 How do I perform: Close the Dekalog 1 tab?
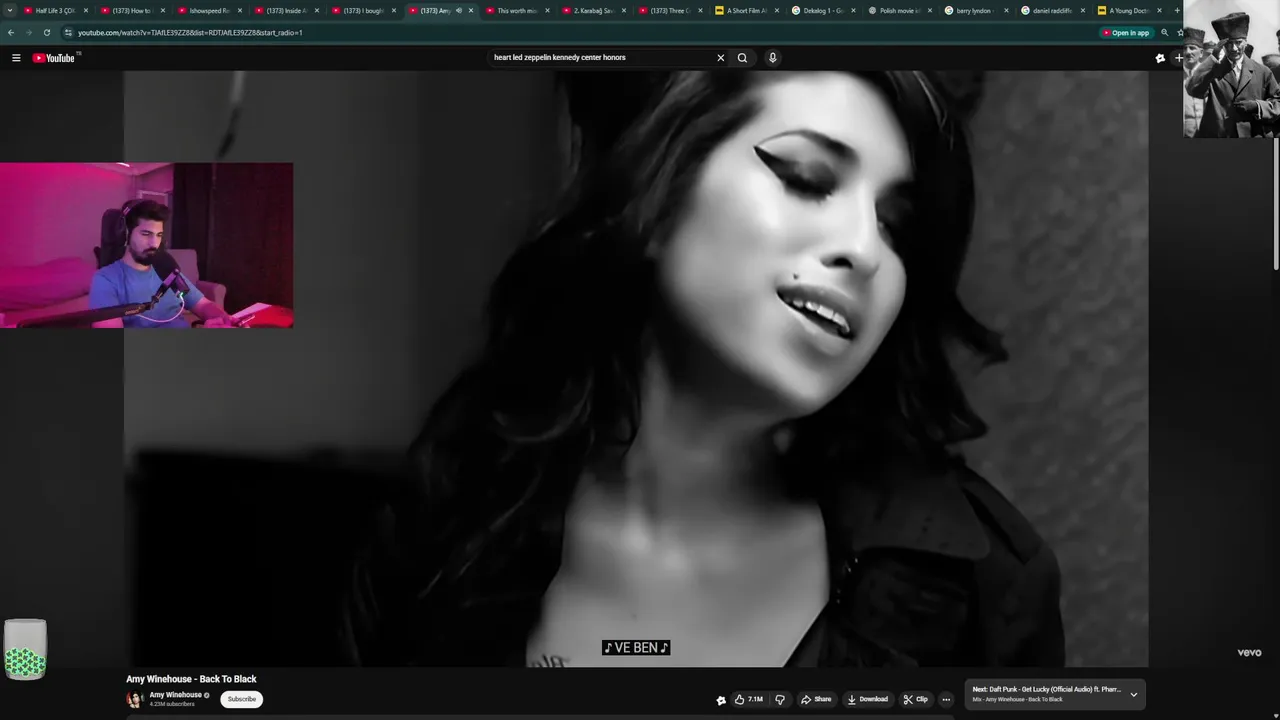coord(853,10)
